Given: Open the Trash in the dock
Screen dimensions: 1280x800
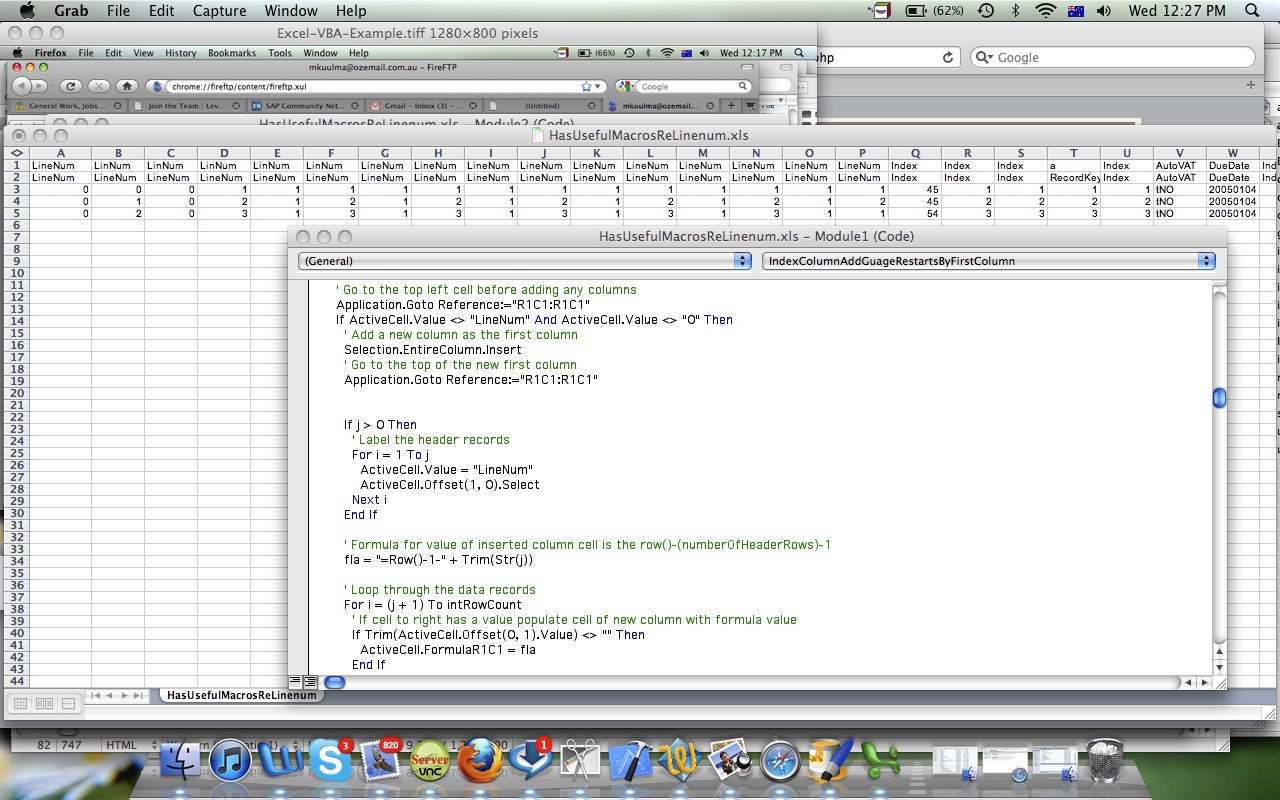Looking at the screenshot, I should click(1104, 762).
